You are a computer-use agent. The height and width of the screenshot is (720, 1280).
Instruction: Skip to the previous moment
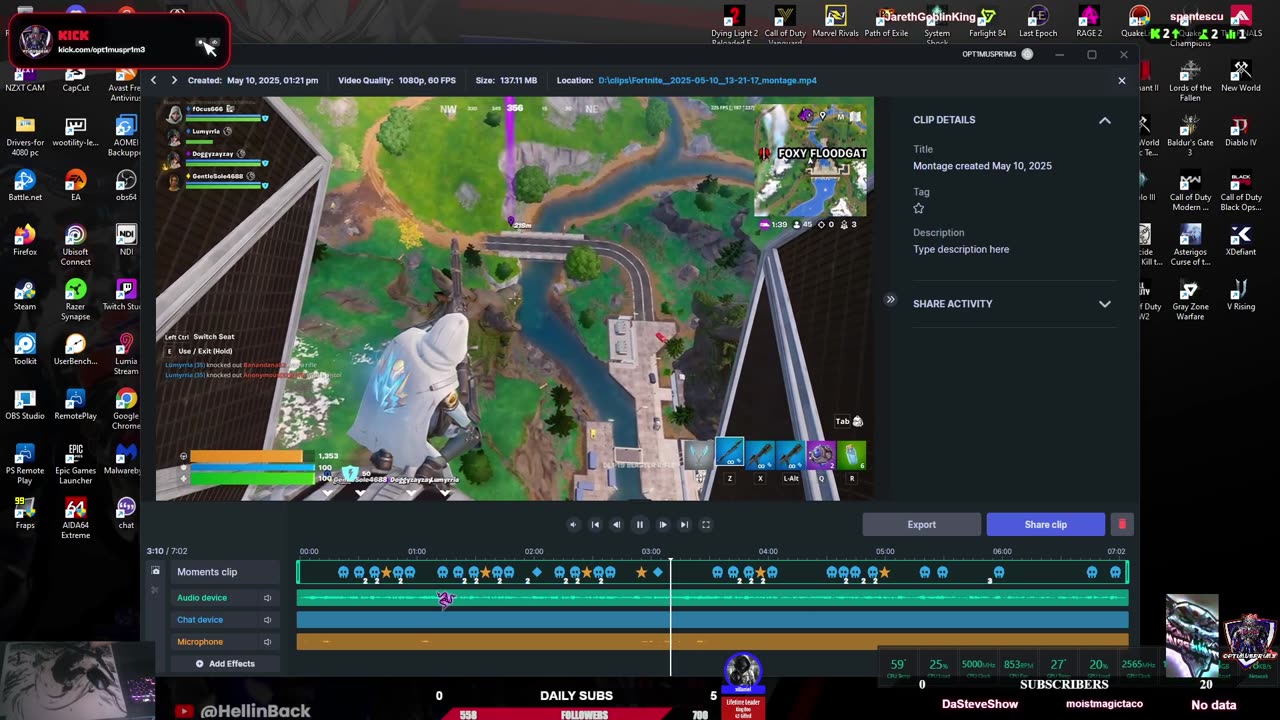tap(595, 524)
